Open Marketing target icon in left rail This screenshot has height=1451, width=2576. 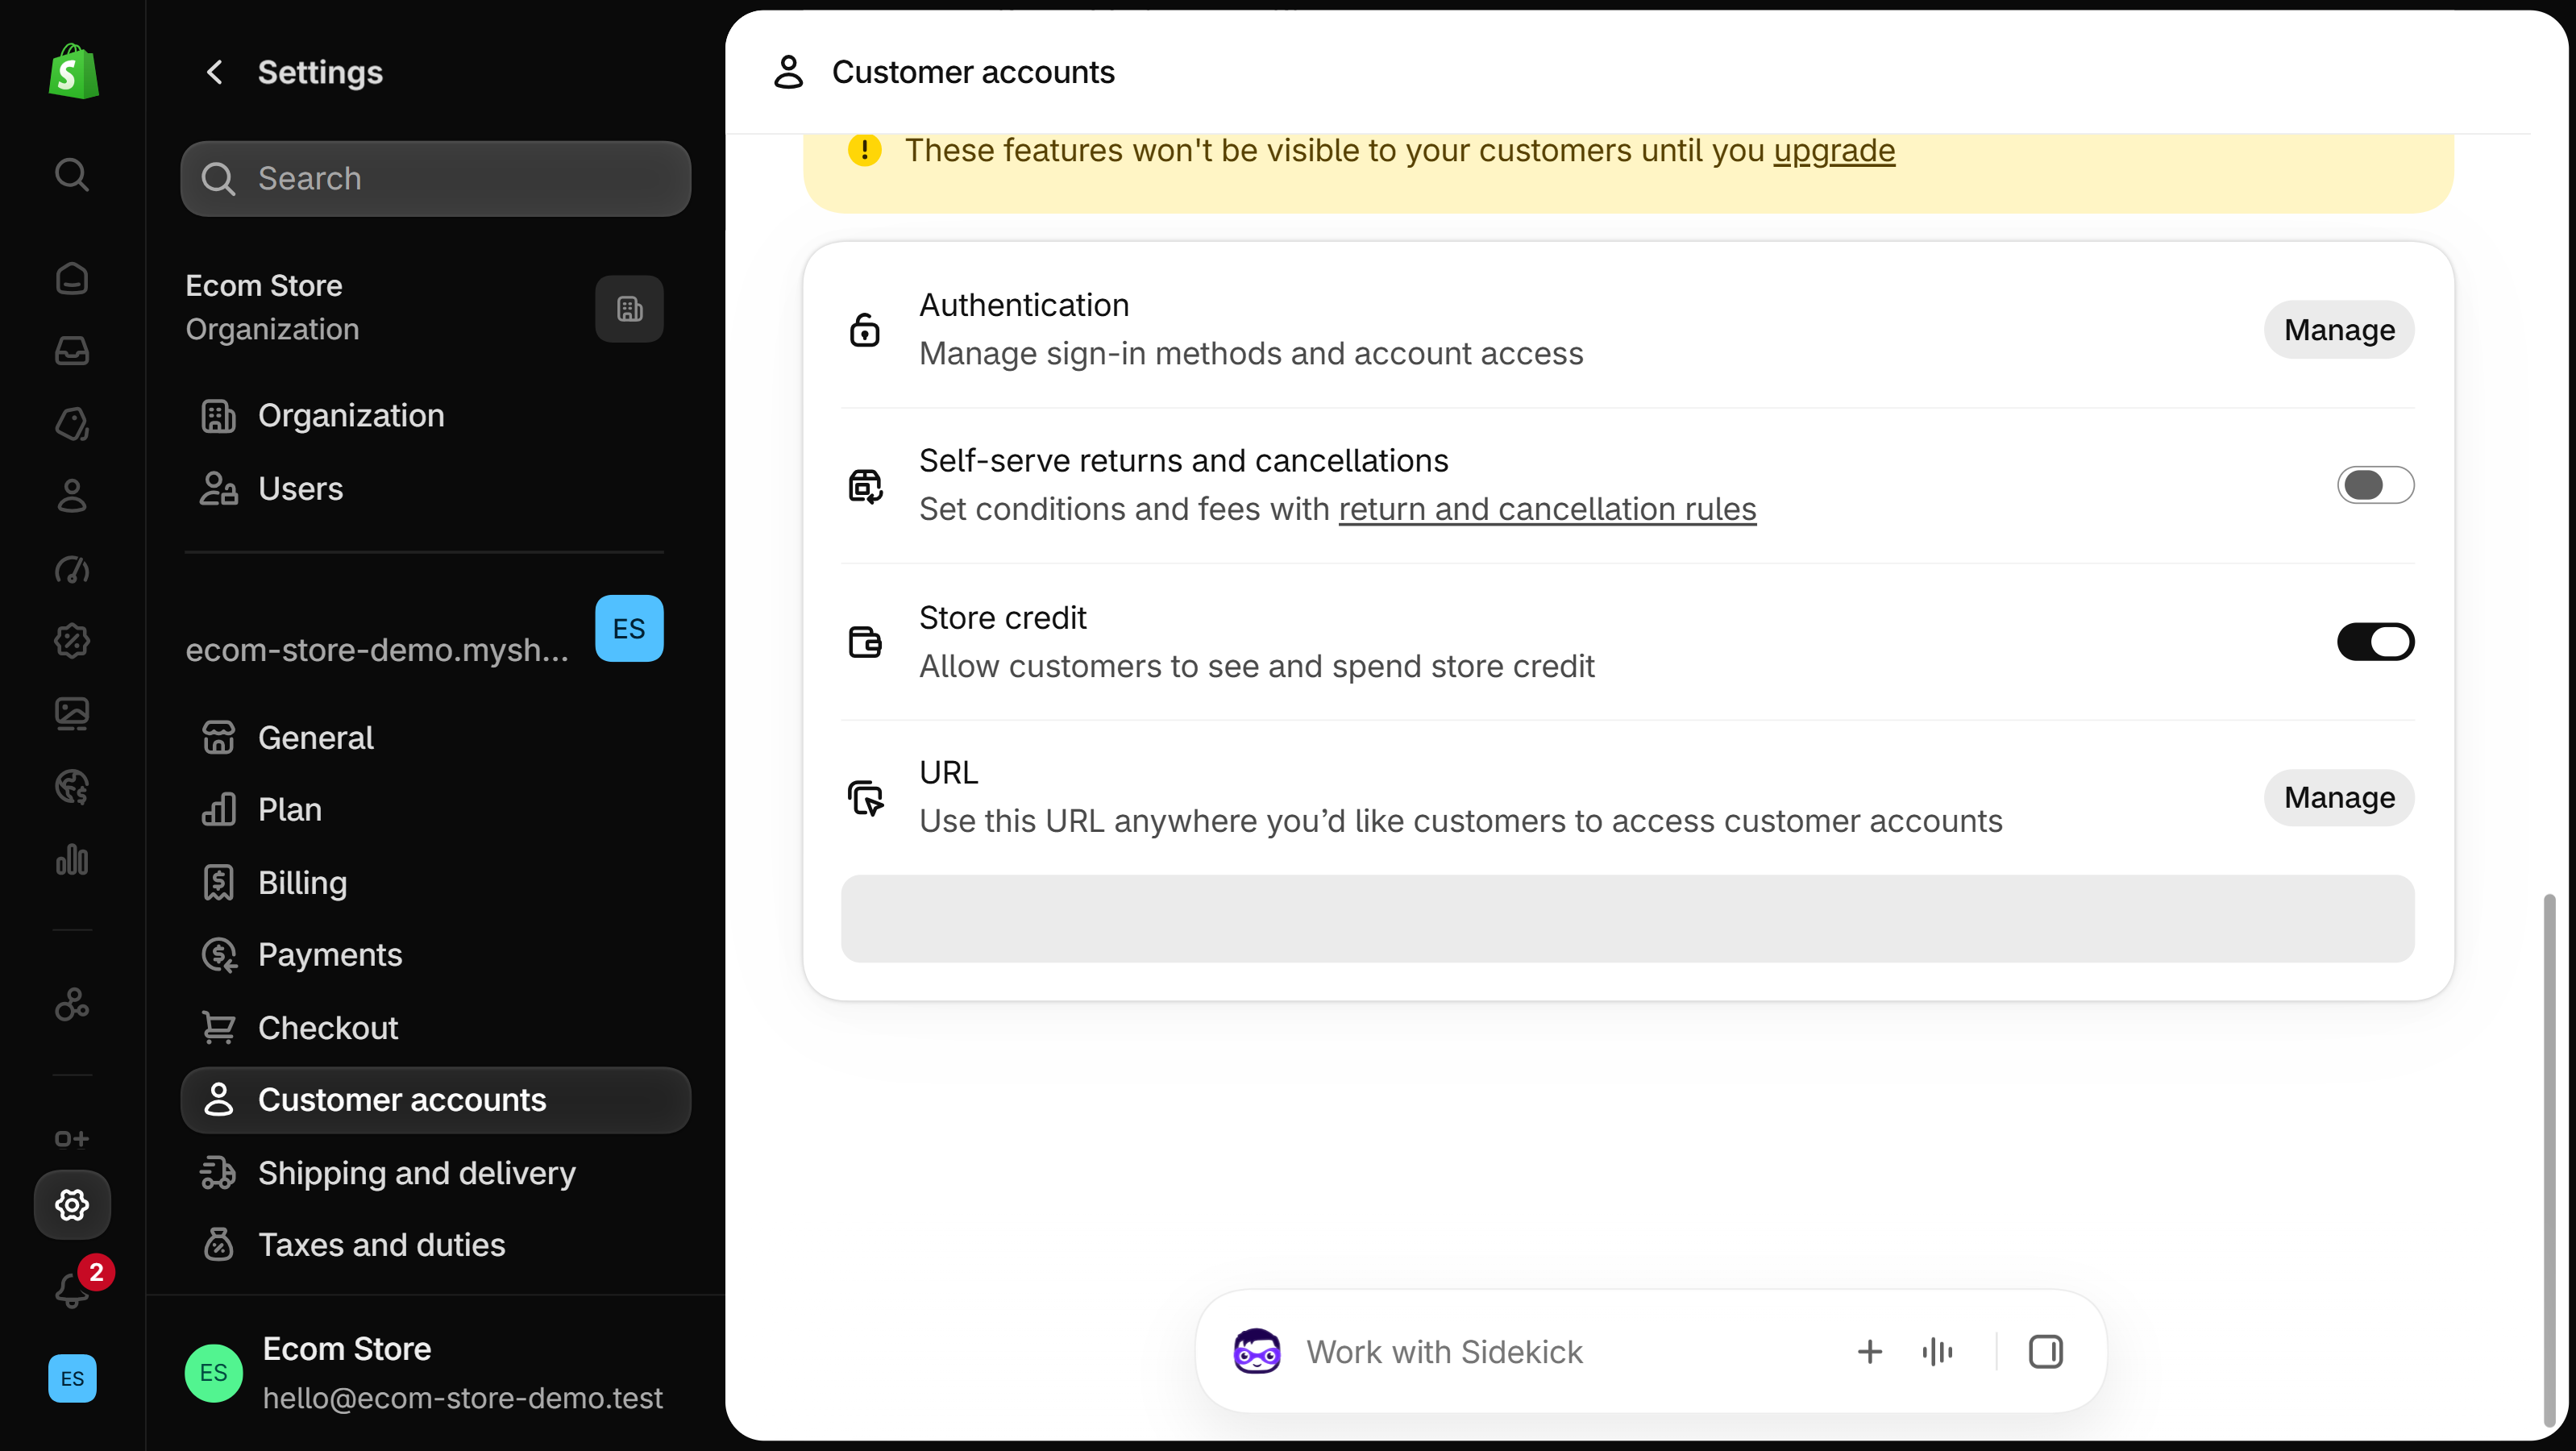pyautogui.click(x=72, y=568)
